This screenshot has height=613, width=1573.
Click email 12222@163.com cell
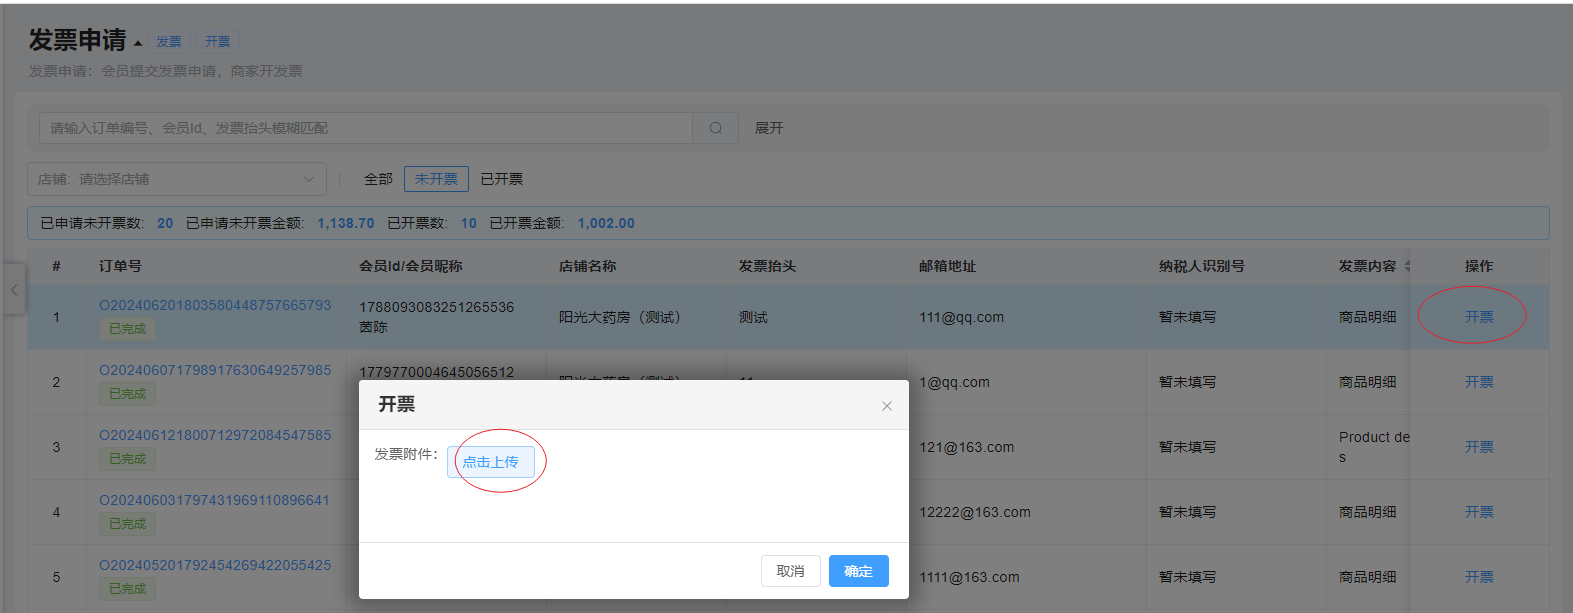975,512
